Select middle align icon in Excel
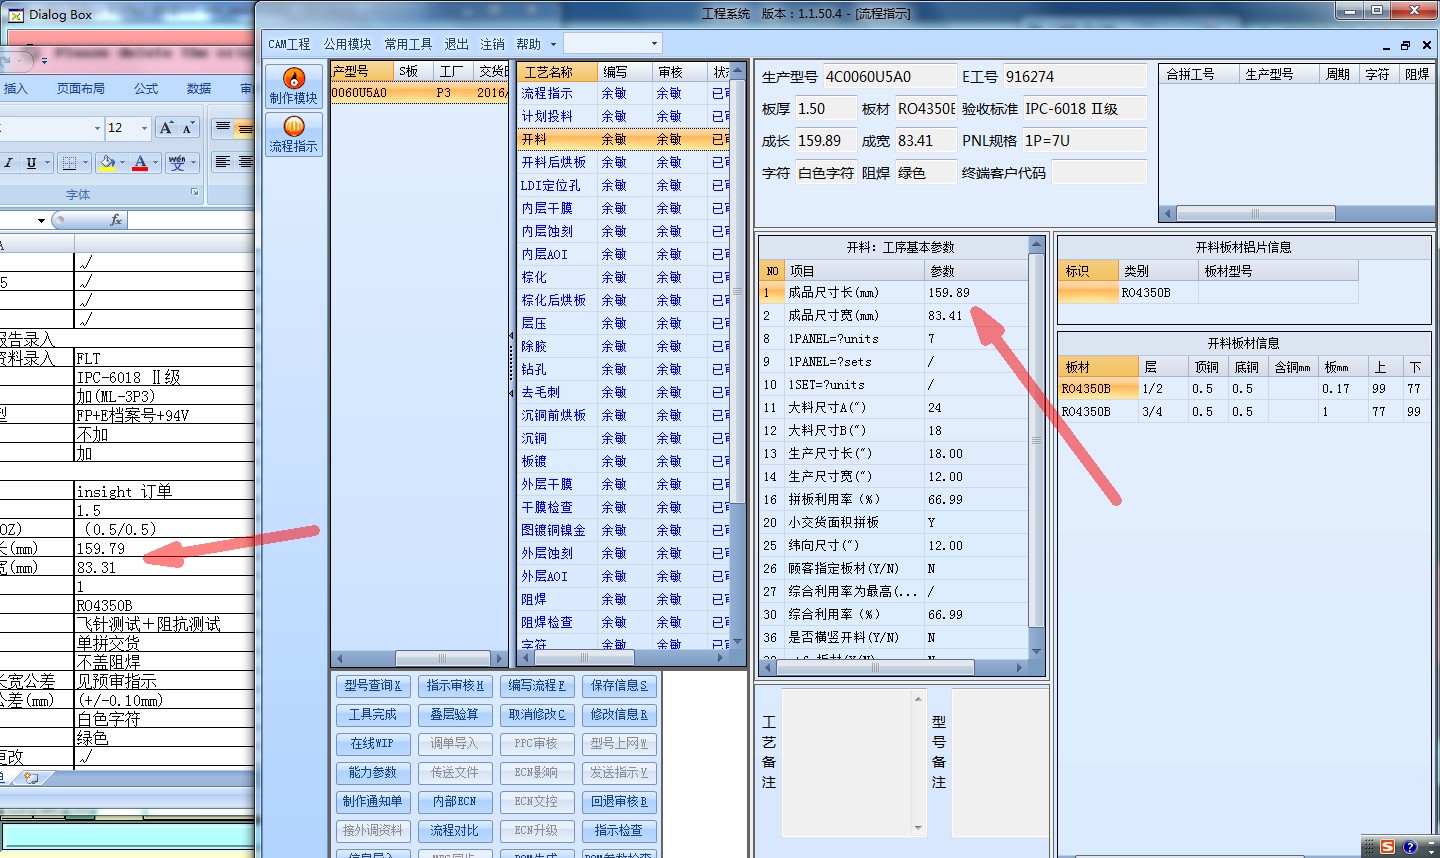The height and width of the screenshot is (858, 1440). point(245,127)
